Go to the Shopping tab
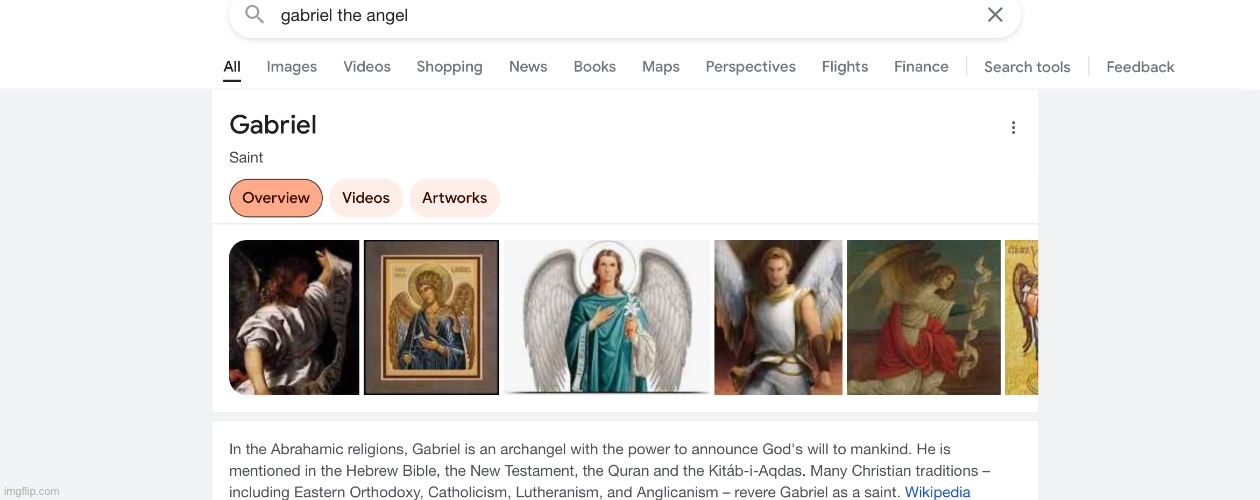This screenshot has width=1260, height=500. [449, 67]
